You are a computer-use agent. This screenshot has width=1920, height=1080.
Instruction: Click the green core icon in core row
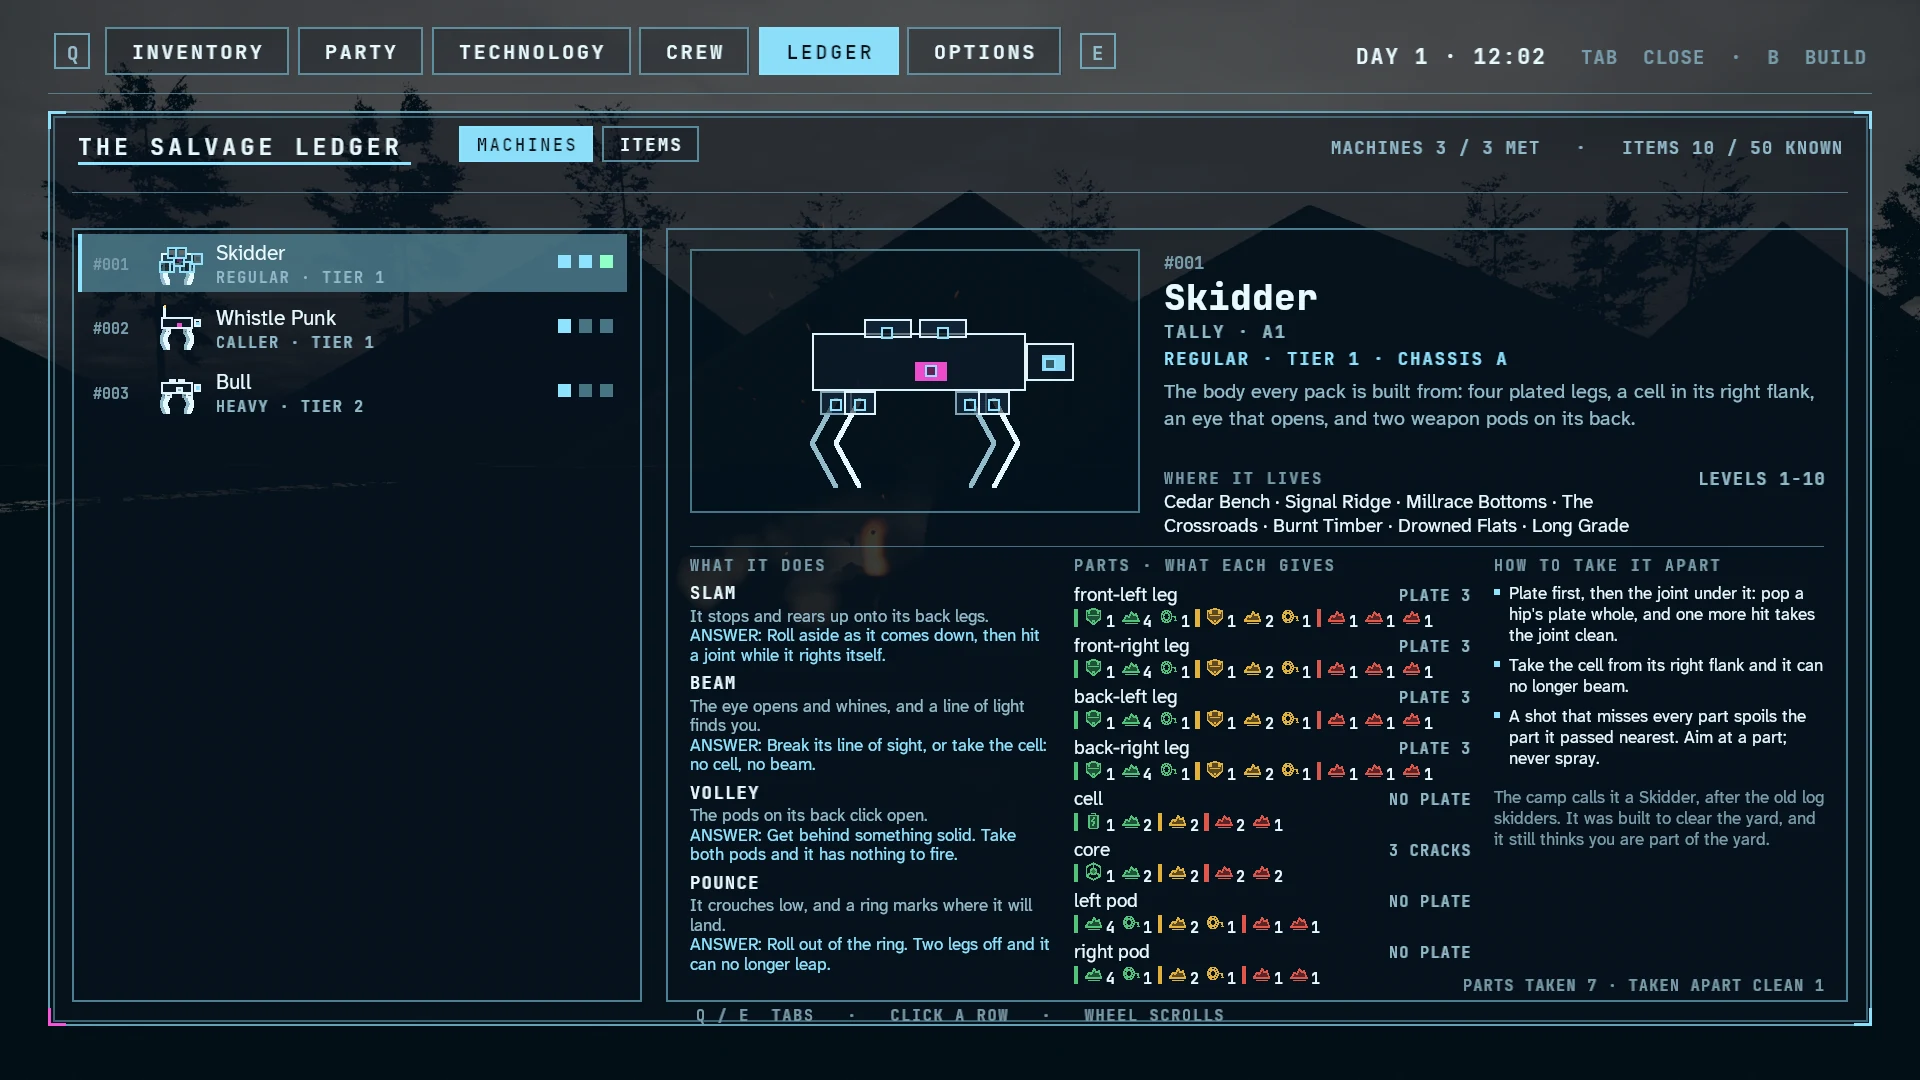click(1093, 873)
